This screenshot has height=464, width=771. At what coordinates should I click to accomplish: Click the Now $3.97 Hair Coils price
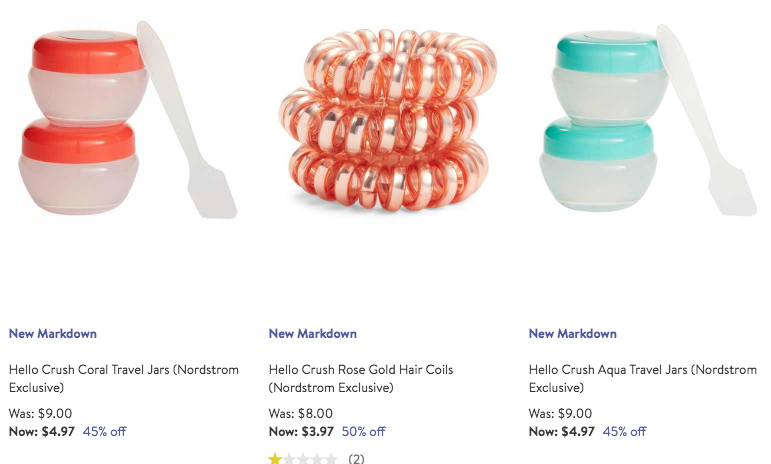tap(301, 432)
